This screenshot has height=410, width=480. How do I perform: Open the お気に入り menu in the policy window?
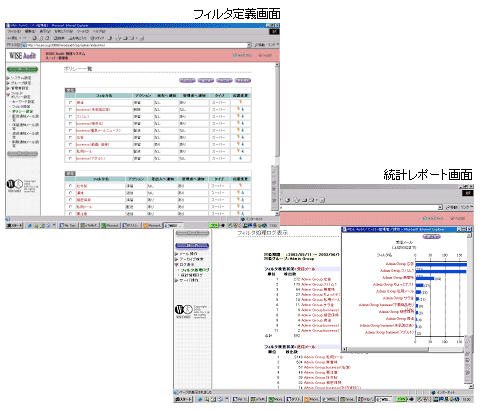(64, 31)
